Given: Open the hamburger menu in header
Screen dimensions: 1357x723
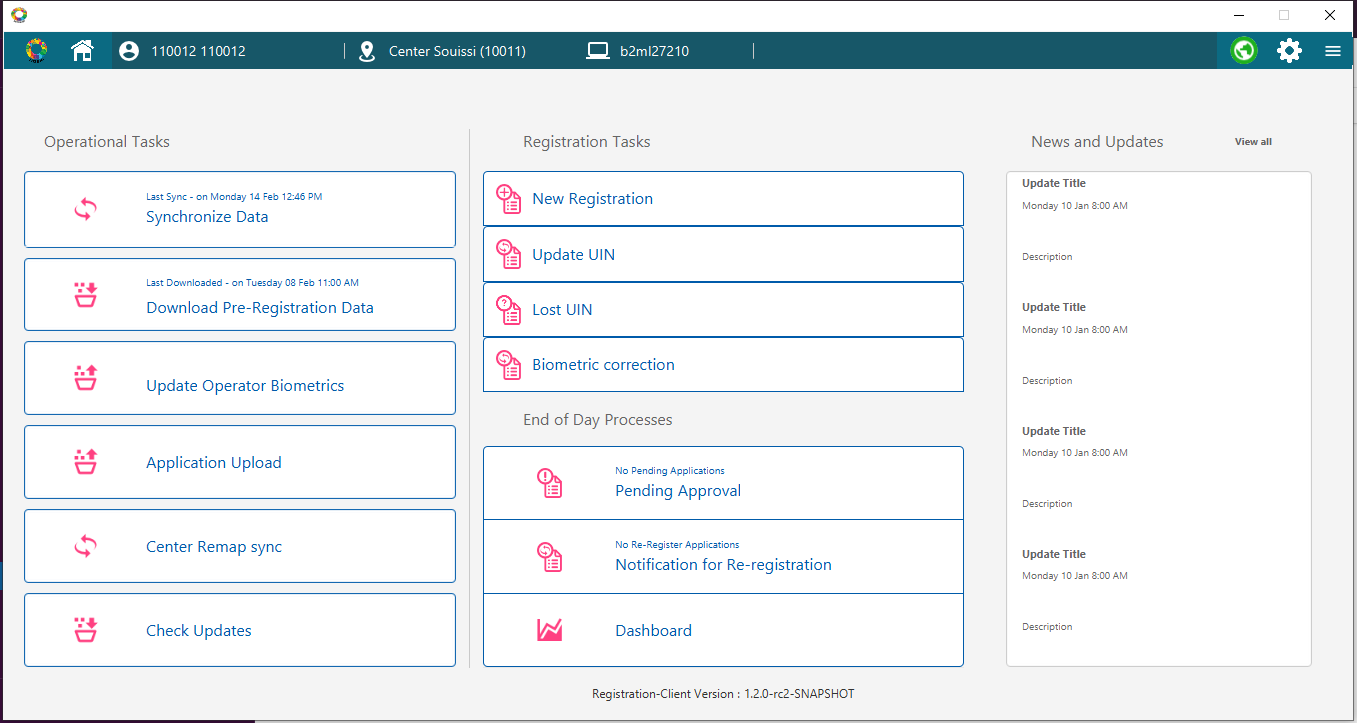Looking at the screenshot, I should coord(1332,51).
